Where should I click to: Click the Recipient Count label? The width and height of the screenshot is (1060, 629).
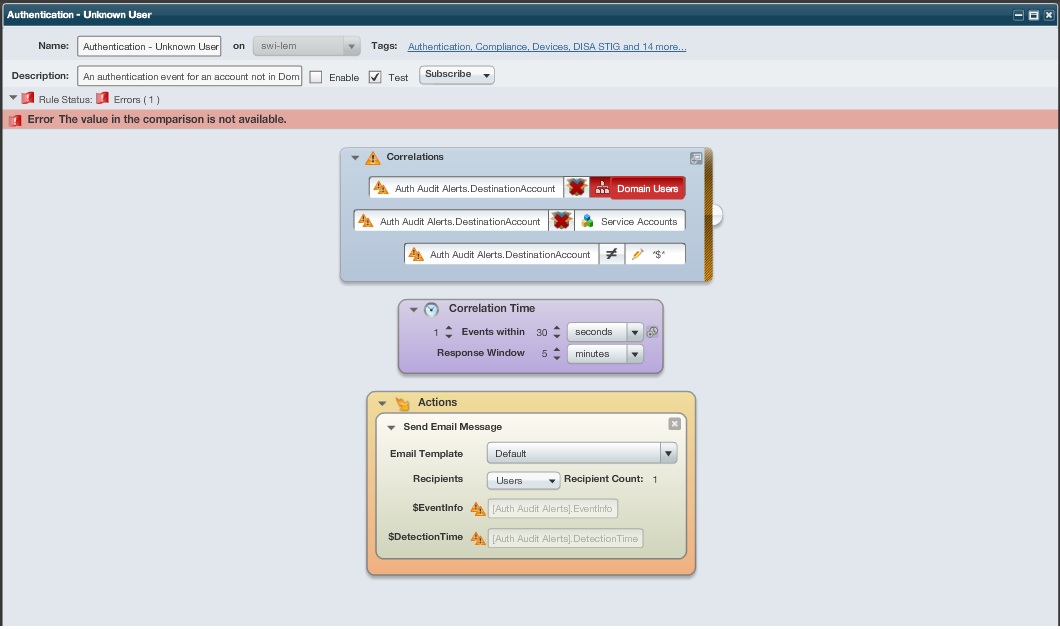[x=604, y=479]
